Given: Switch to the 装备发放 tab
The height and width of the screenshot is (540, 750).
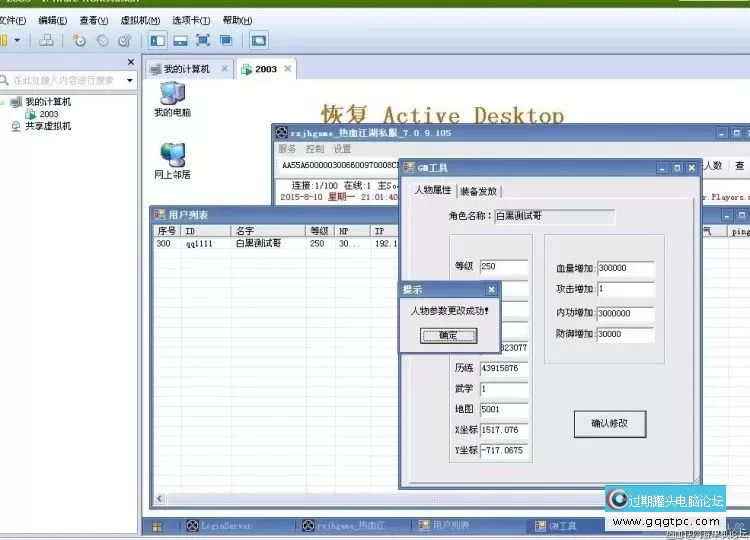Looking at the screenshot, I should pos(479,191).
